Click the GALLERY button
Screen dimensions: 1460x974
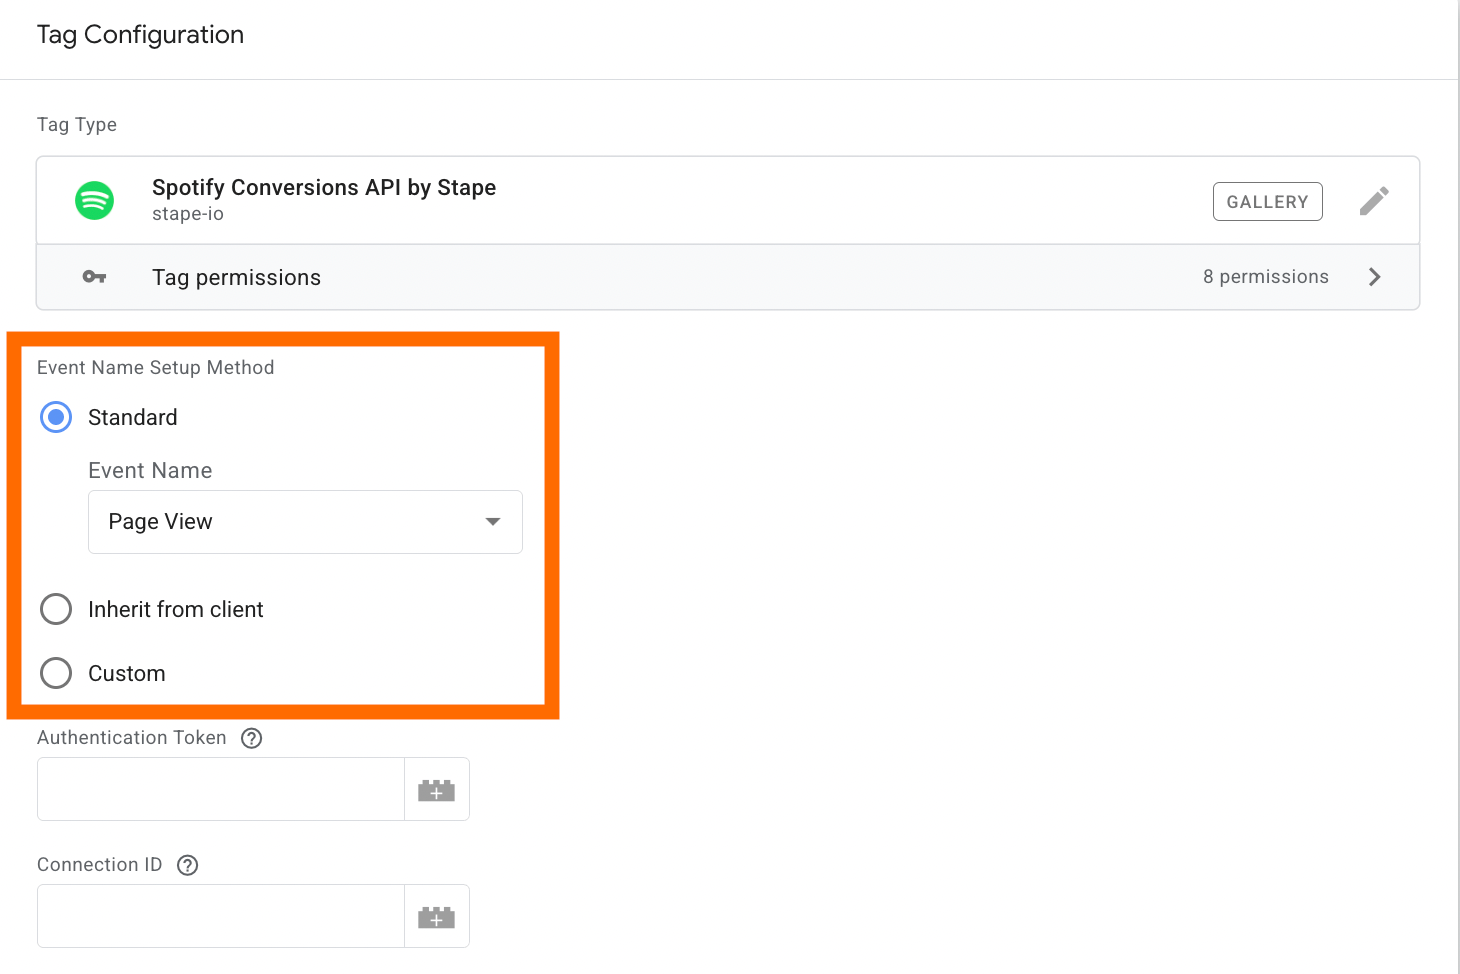(1268, 201)
